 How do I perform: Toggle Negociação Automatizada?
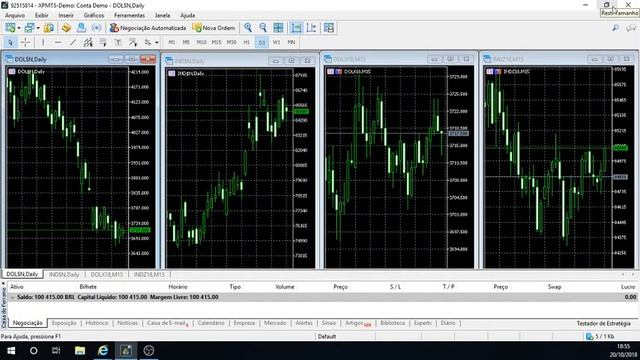(x=148, y=28)
